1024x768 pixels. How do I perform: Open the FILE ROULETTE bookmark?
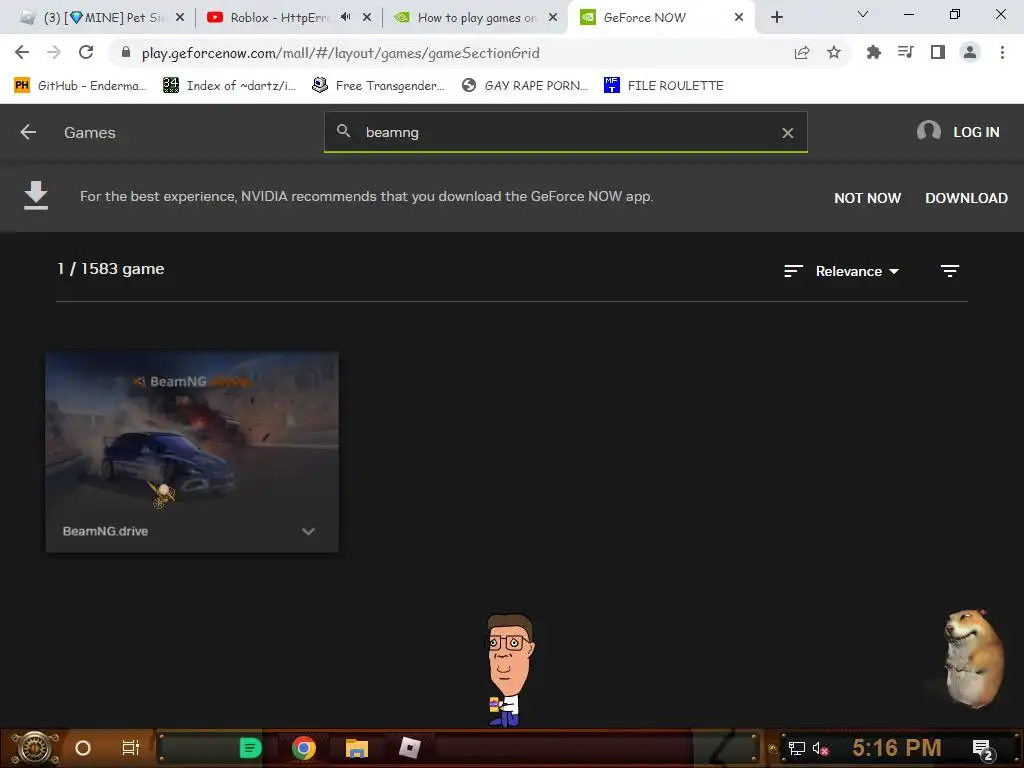664,86
